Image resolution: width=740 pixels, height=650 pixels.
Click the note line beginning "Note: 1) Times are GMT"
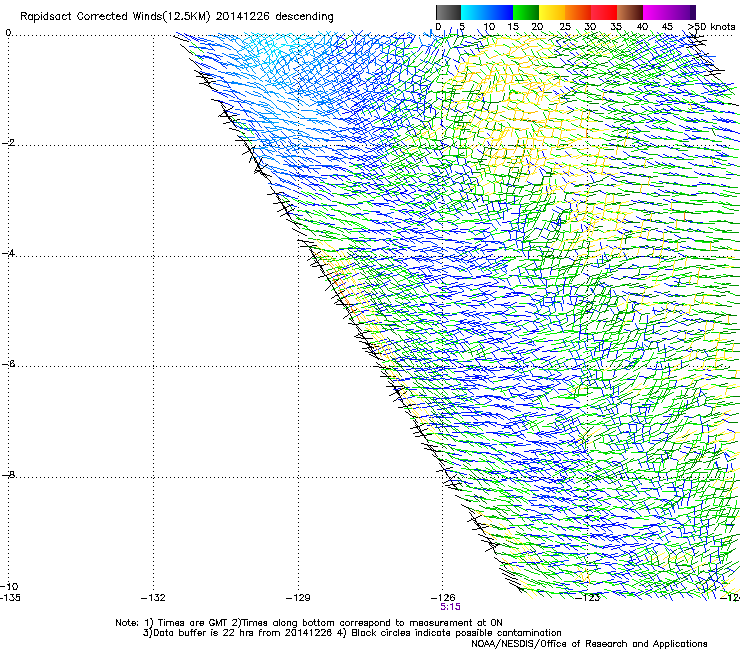pyautogui.click(x=309, y=623)
